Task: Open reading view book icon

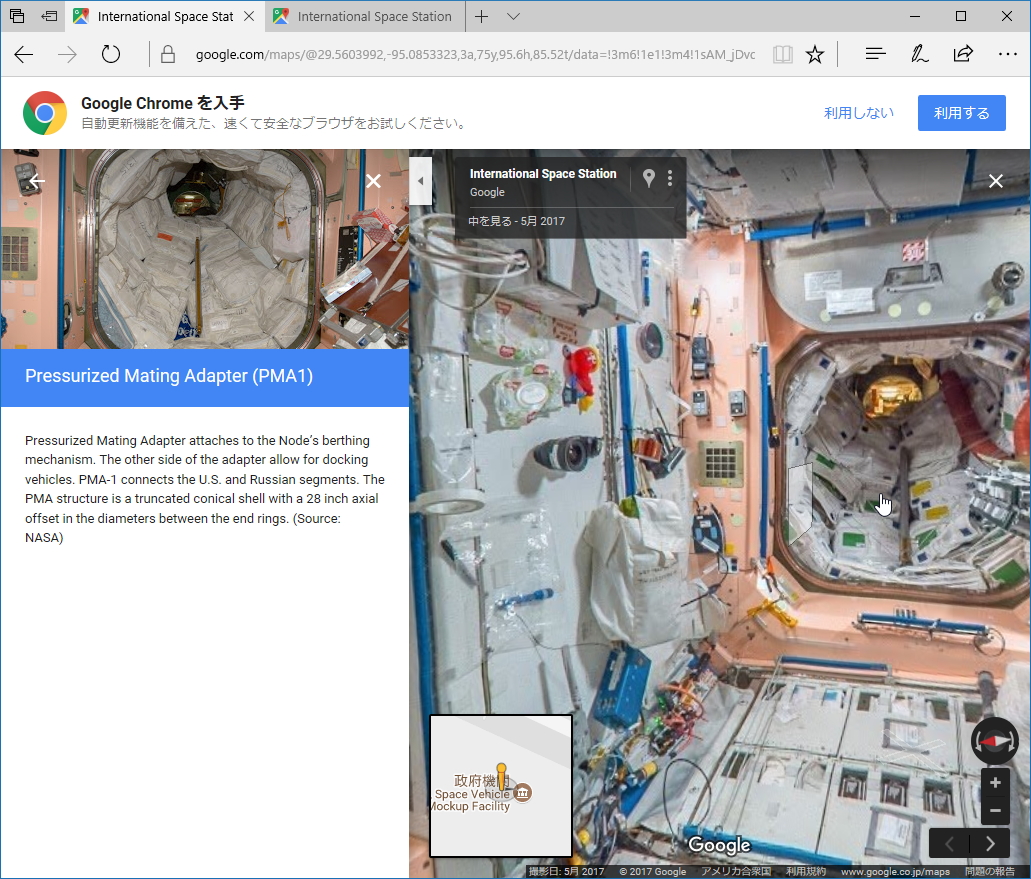Action: coord(782,55)
